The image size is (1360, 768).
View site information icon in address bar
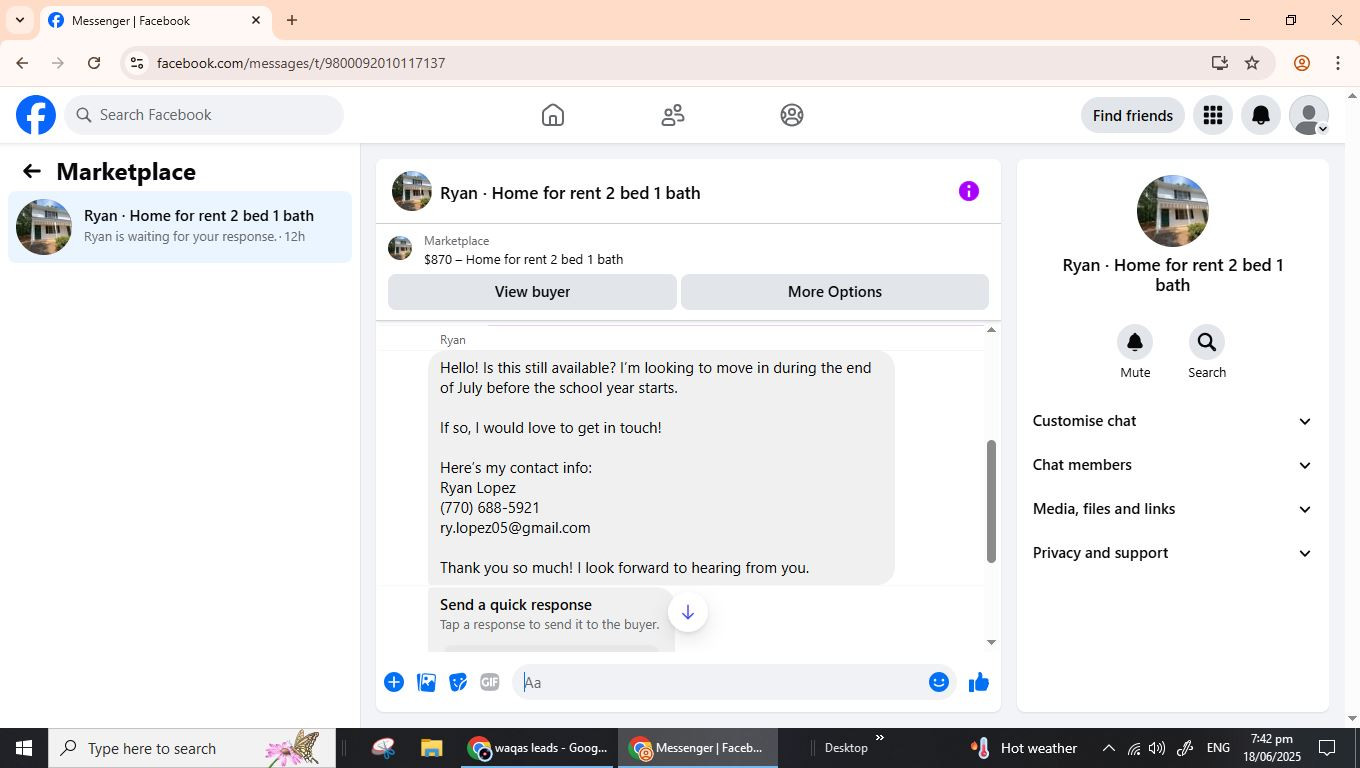(x=137, y=63)
